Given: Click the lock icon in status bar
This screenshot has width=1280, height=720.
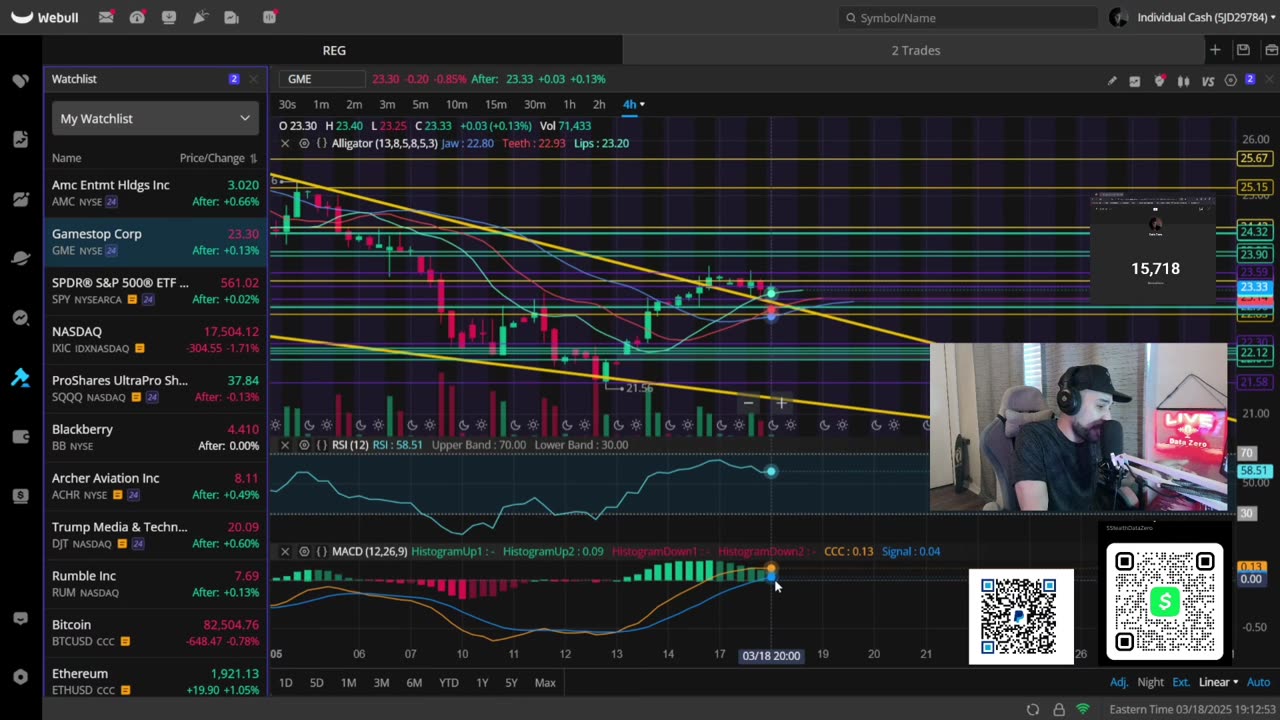Looking at the screenshot, I should (1059, 710).
